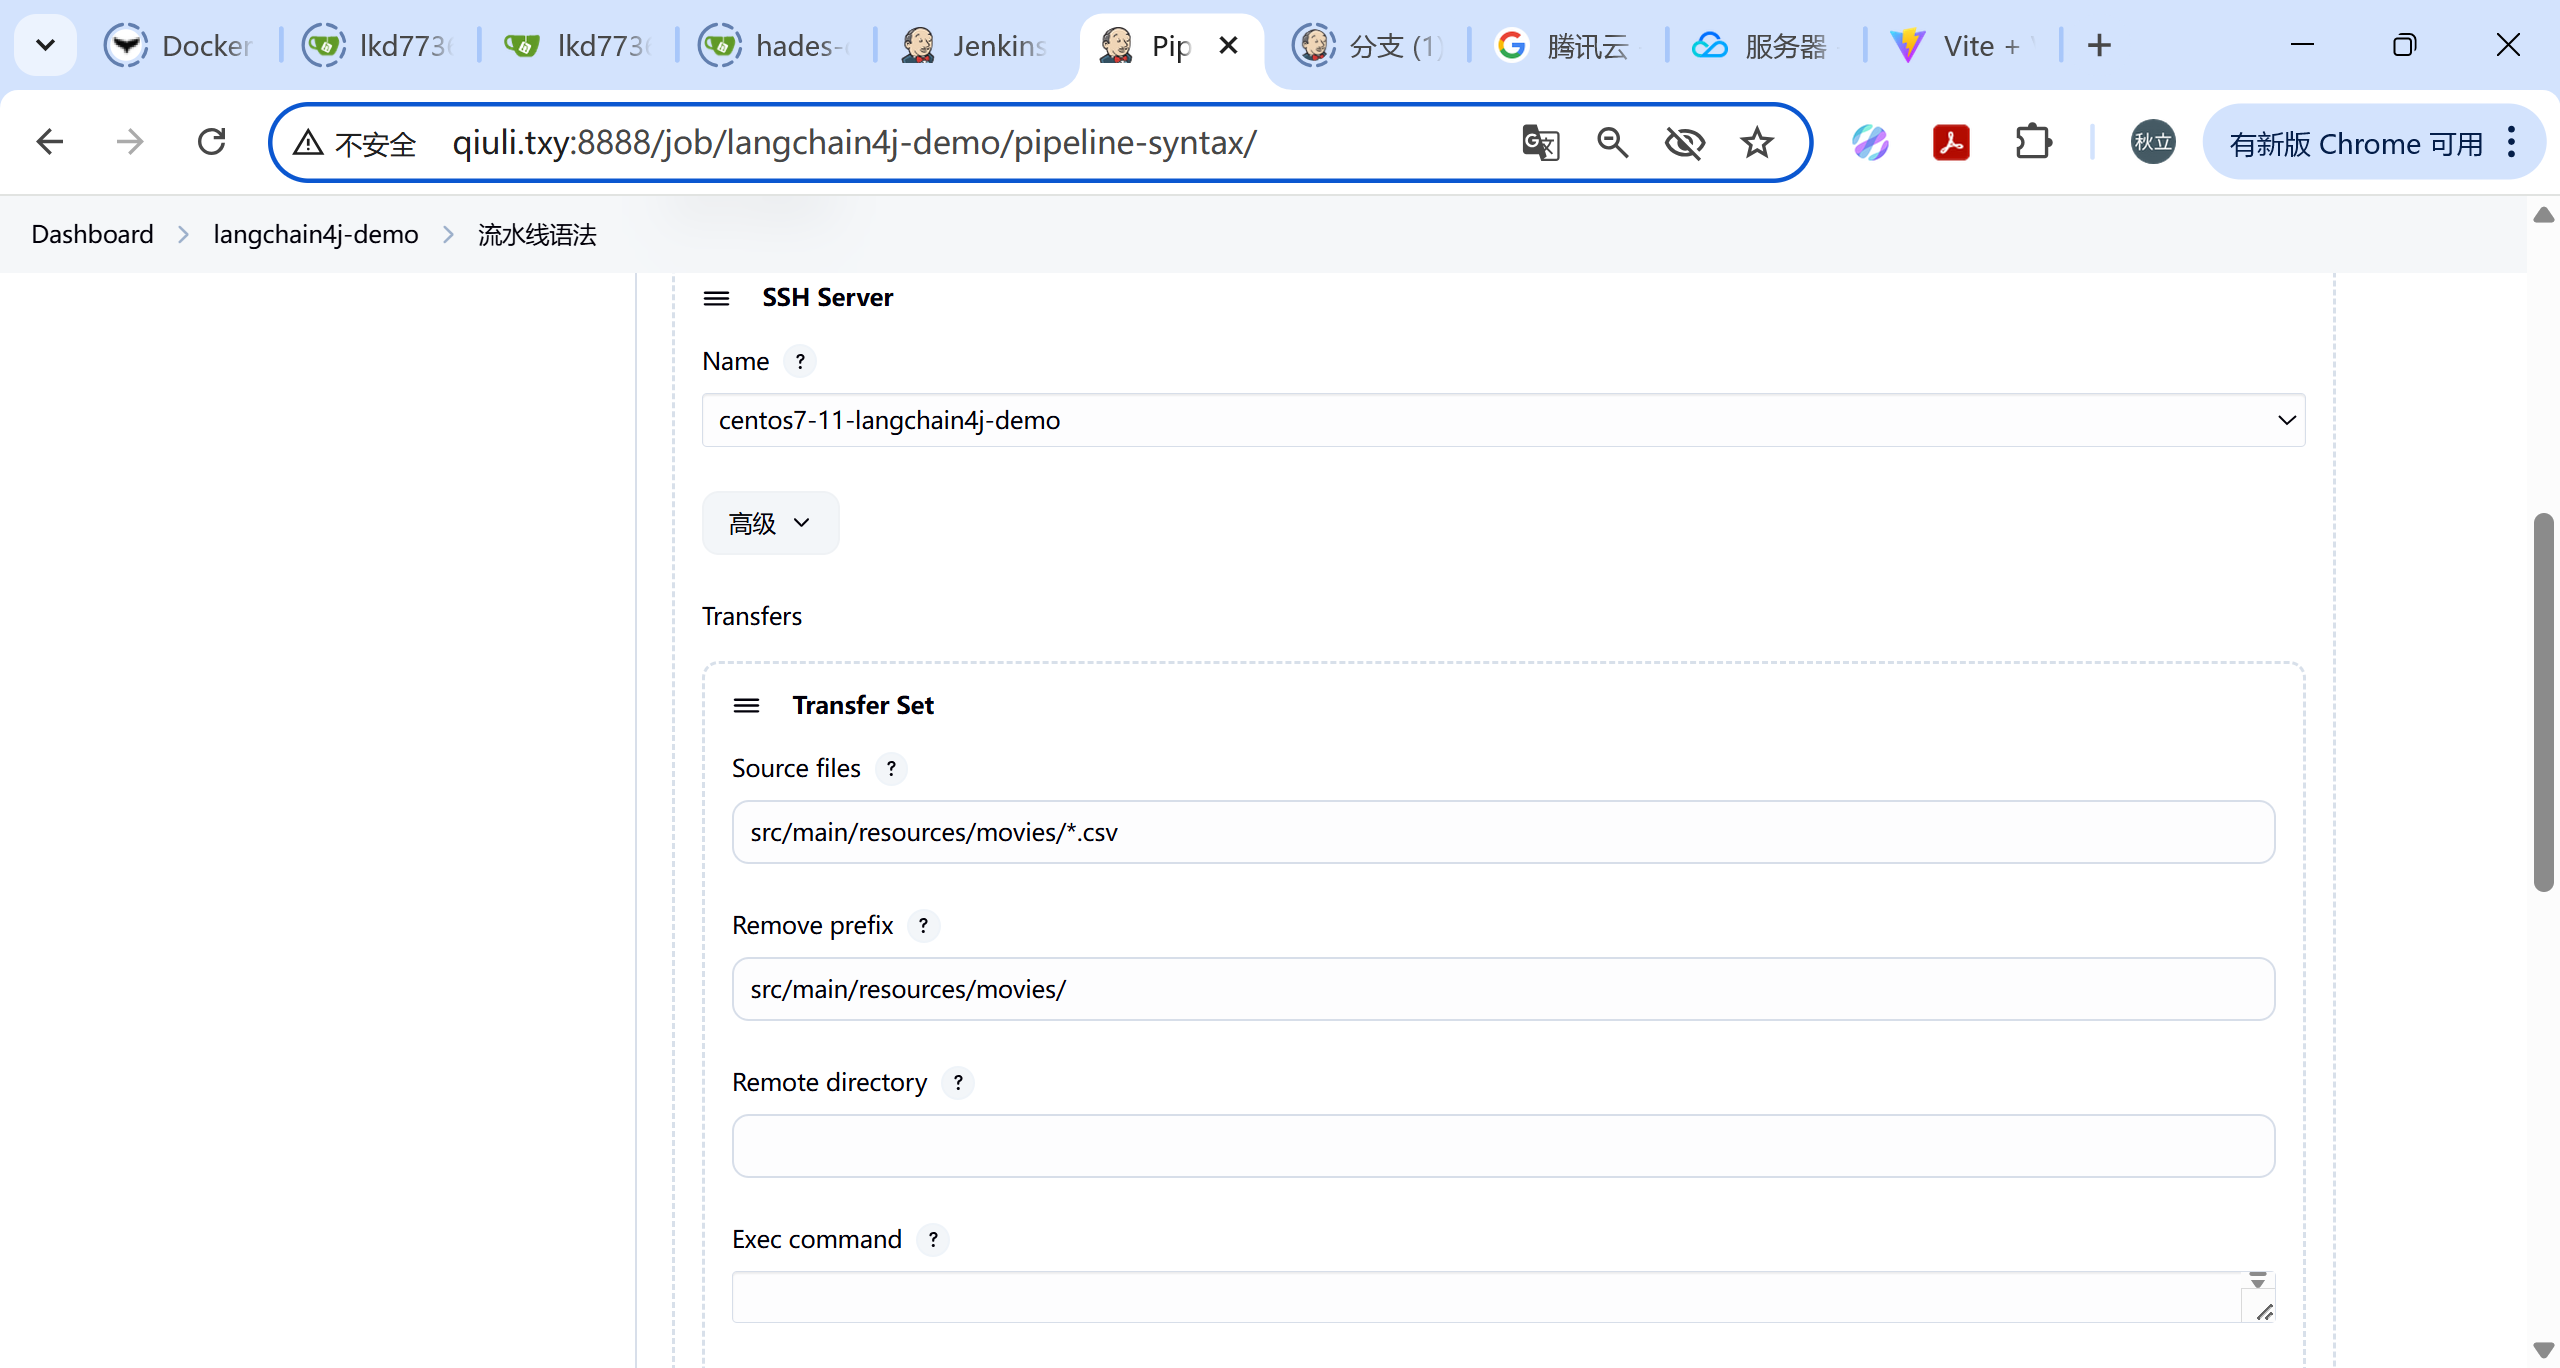Viewport: 2560px width, 1368px height.
Task: Click the Source files help icon
Action: tap(890, 769)
